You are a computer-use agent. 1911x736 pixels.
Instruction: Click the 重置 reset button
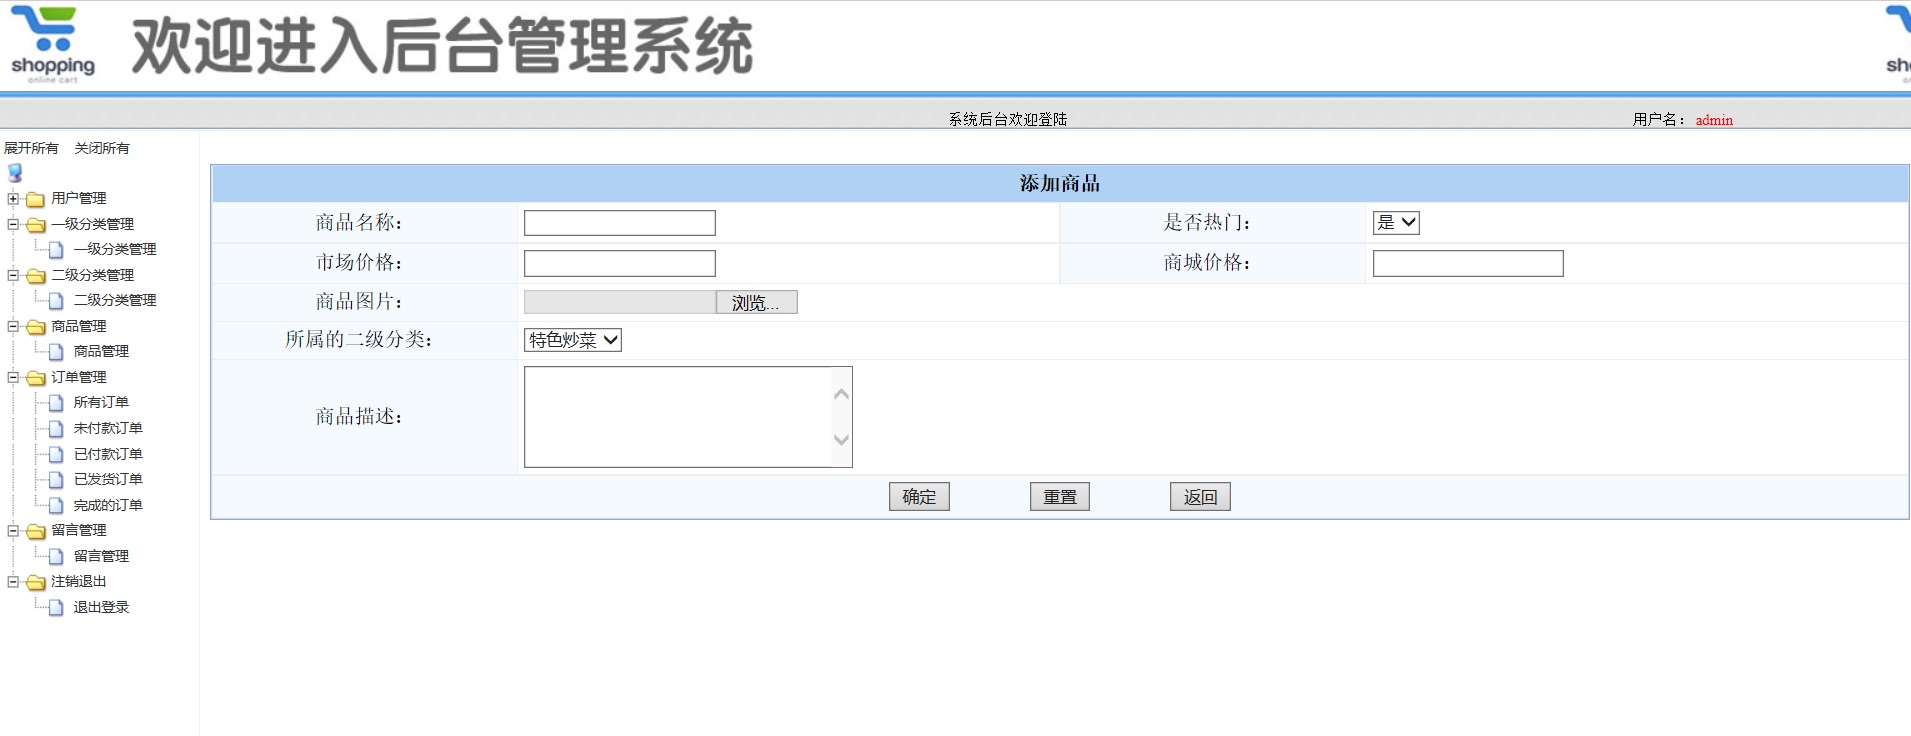pos(1060,497)
